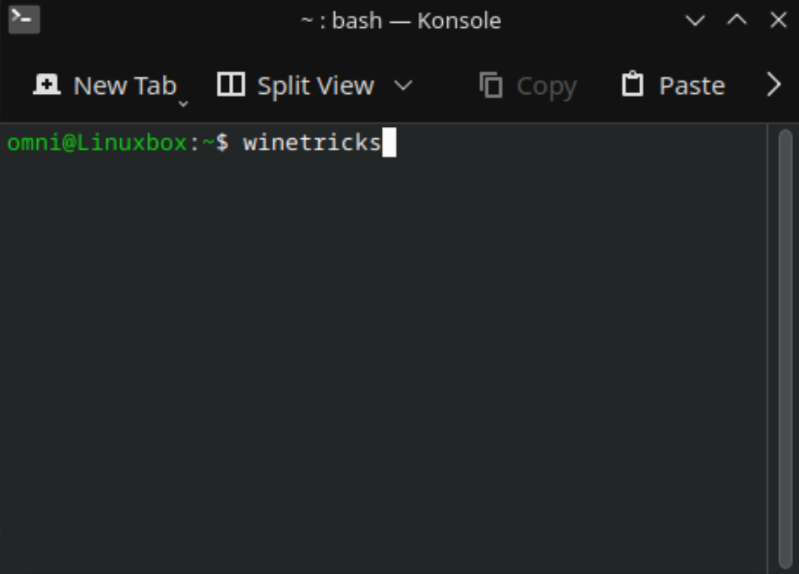Open the New Tab dropdown arrow
The height and width of the screenshot is (574, 799).
point(183,102)
